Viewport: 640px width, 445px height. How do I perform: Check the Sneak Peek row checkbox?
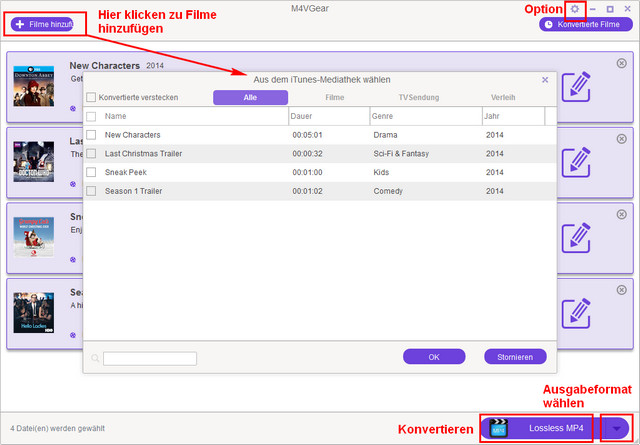pos(91,172)
